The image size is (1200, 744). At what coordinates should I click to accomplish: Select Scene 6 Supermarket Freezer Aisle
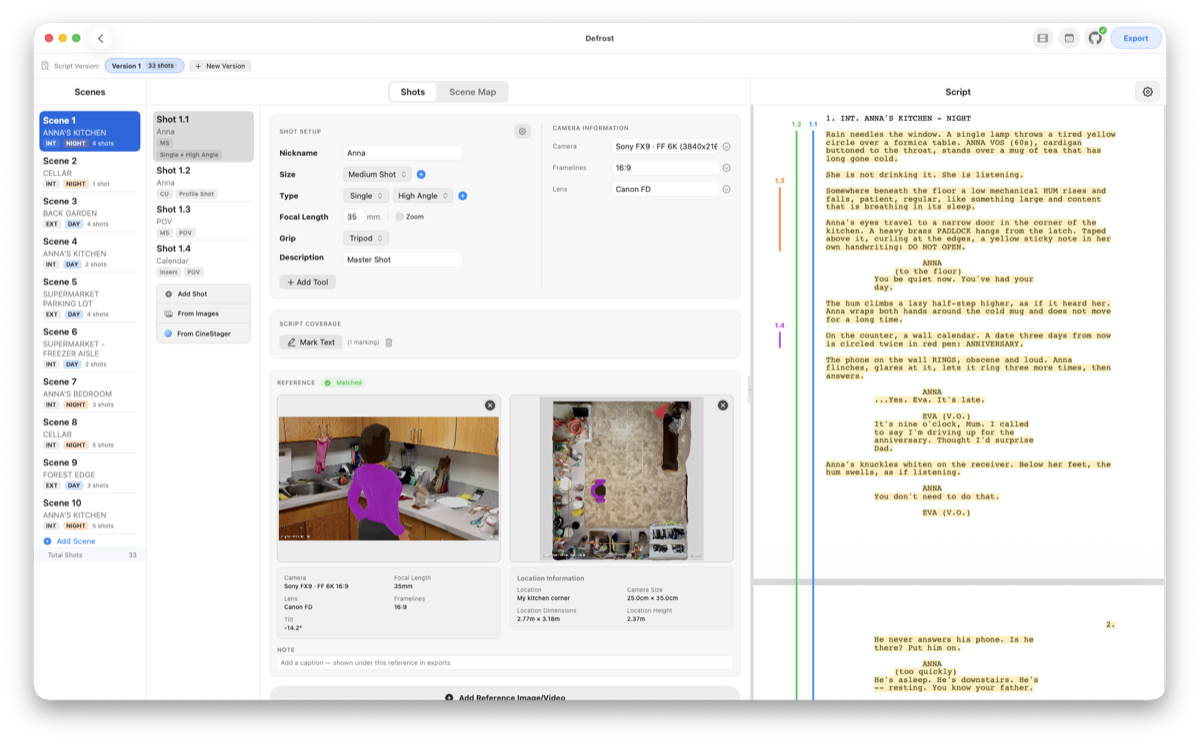coord(90,348)
